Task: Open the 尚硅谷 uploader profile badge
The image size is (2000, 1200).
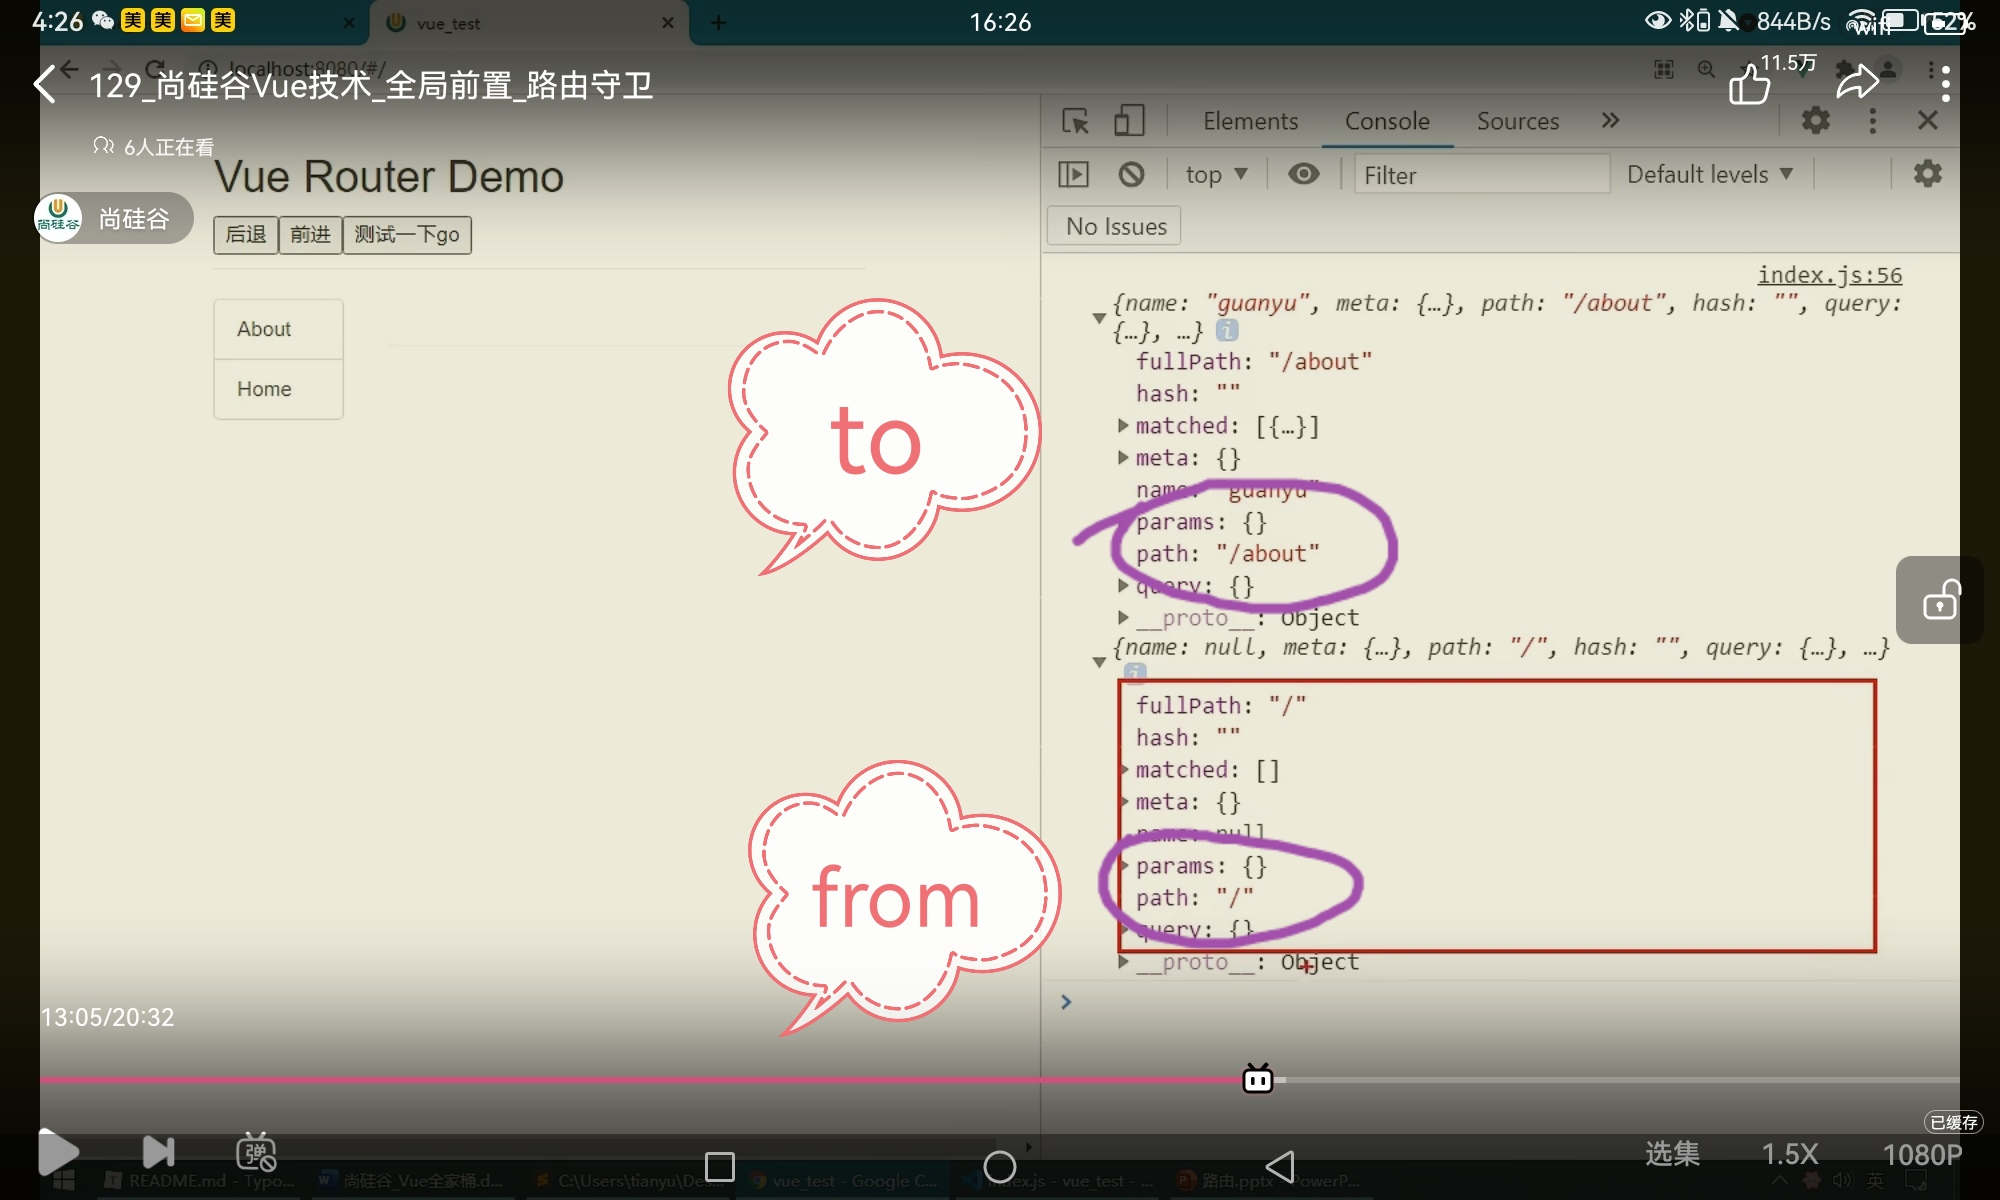Action: pos(112,218)
